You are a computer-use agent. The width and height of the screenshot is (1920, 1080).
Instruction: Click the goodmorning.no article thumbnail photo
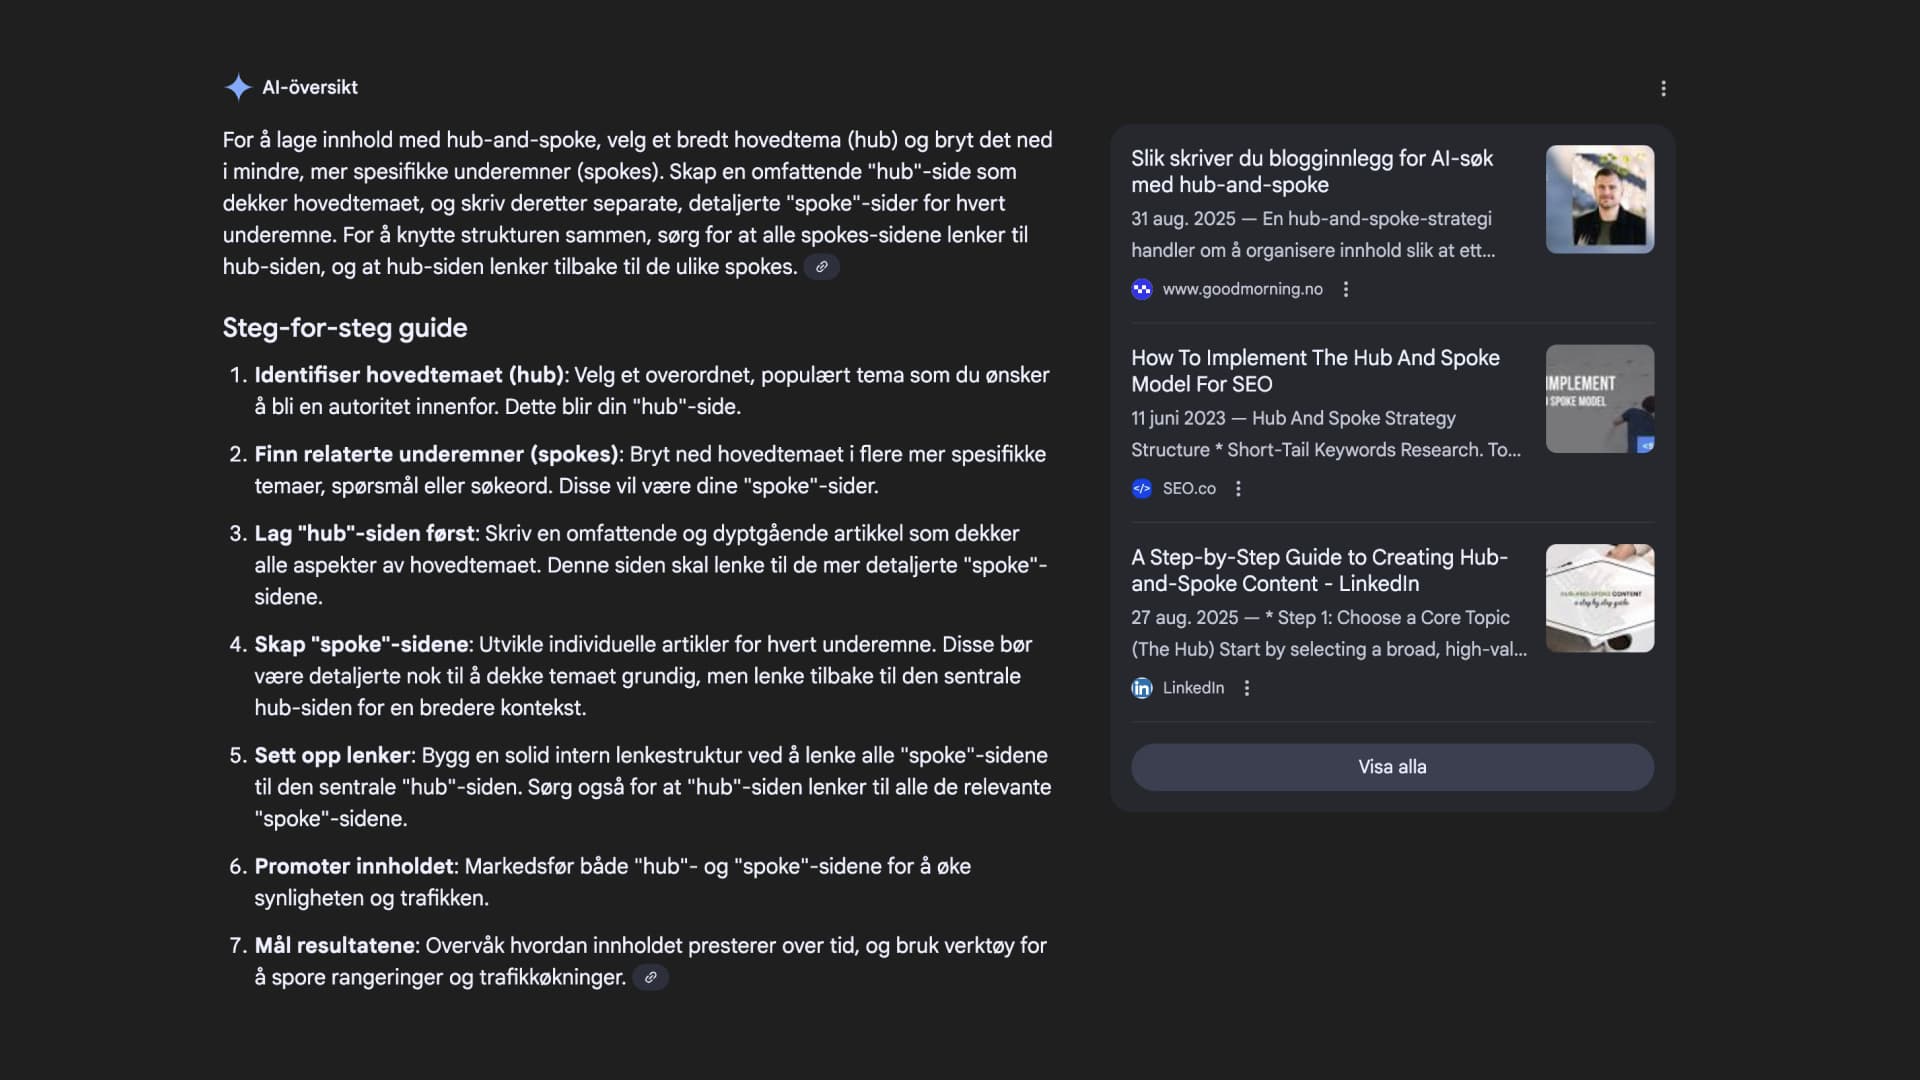(x=1599, y=199)
